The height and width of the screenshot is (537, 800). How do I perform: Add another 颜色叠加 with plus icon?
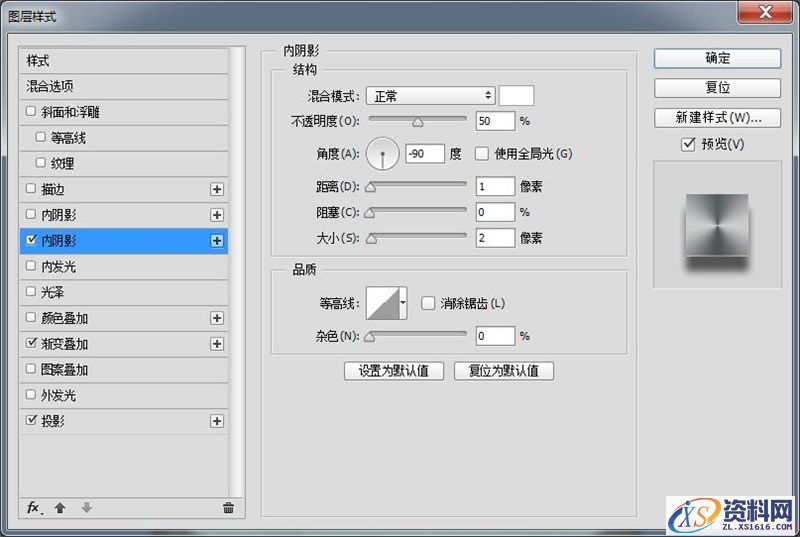[217, 318]
